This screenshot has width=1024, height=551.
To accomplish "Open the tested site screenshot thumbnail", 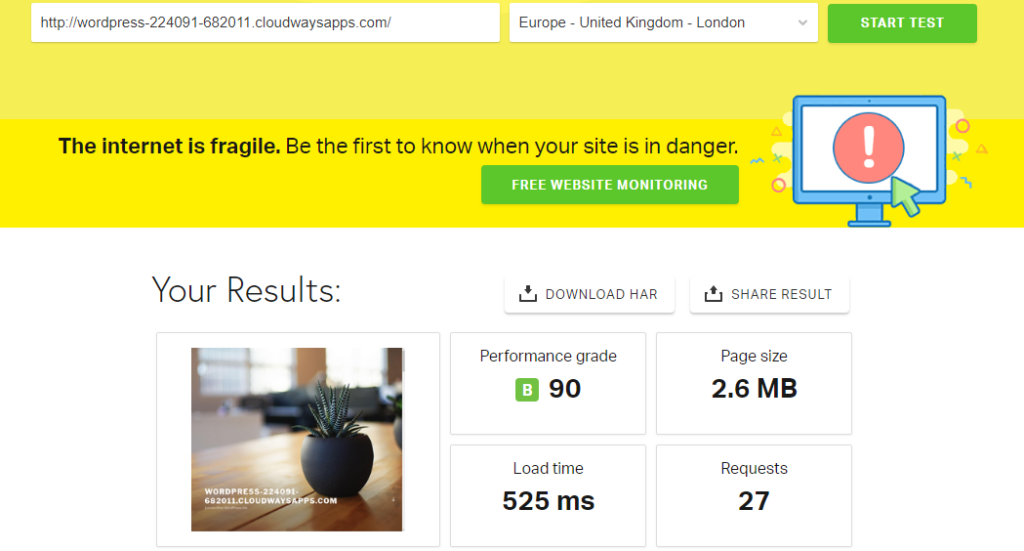I will click(x=297, y=439).
